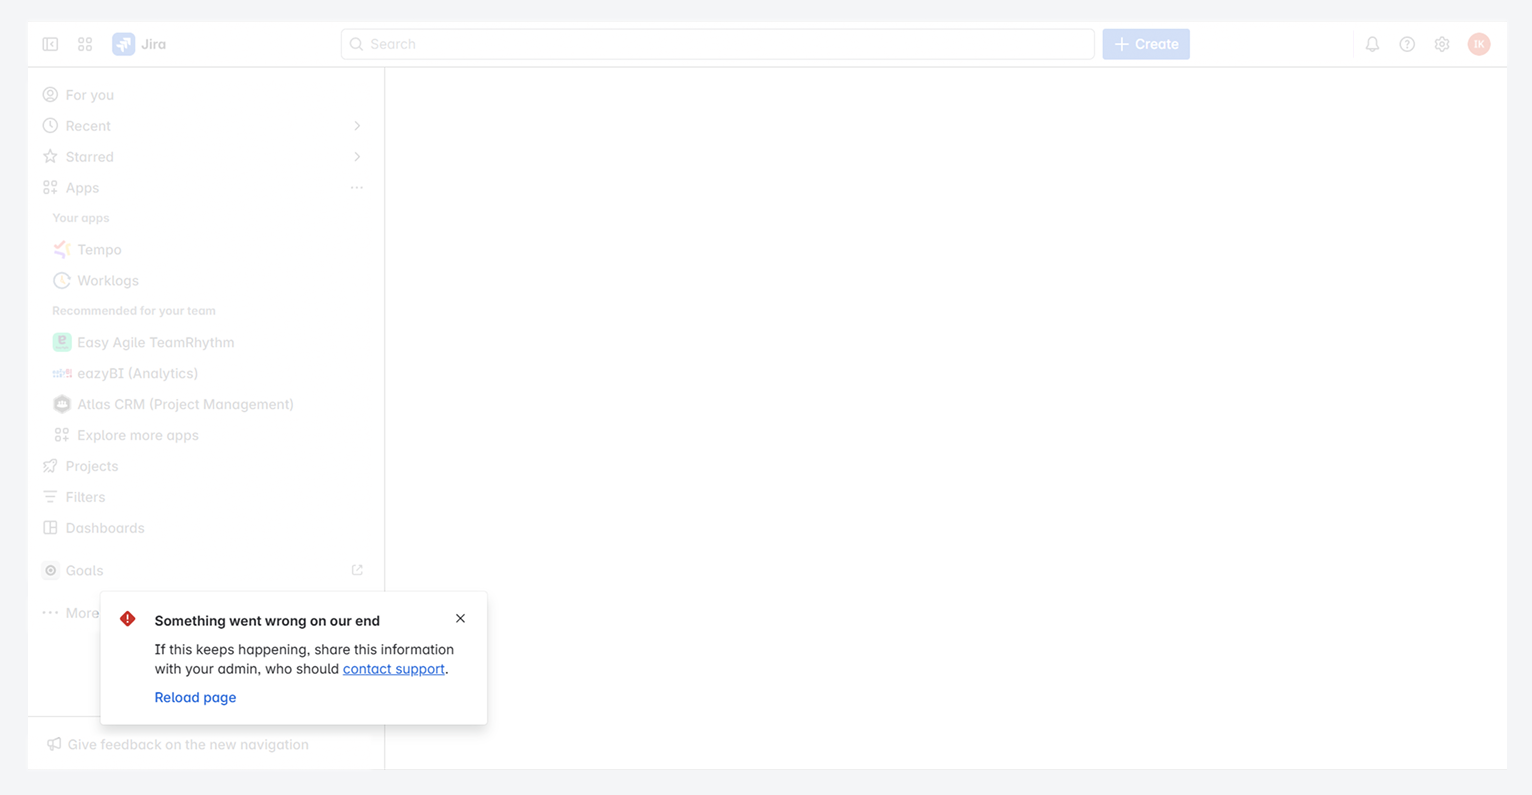Click the Jira logo icon
This screenshot has height=795, width=1532.
(123, 44)
